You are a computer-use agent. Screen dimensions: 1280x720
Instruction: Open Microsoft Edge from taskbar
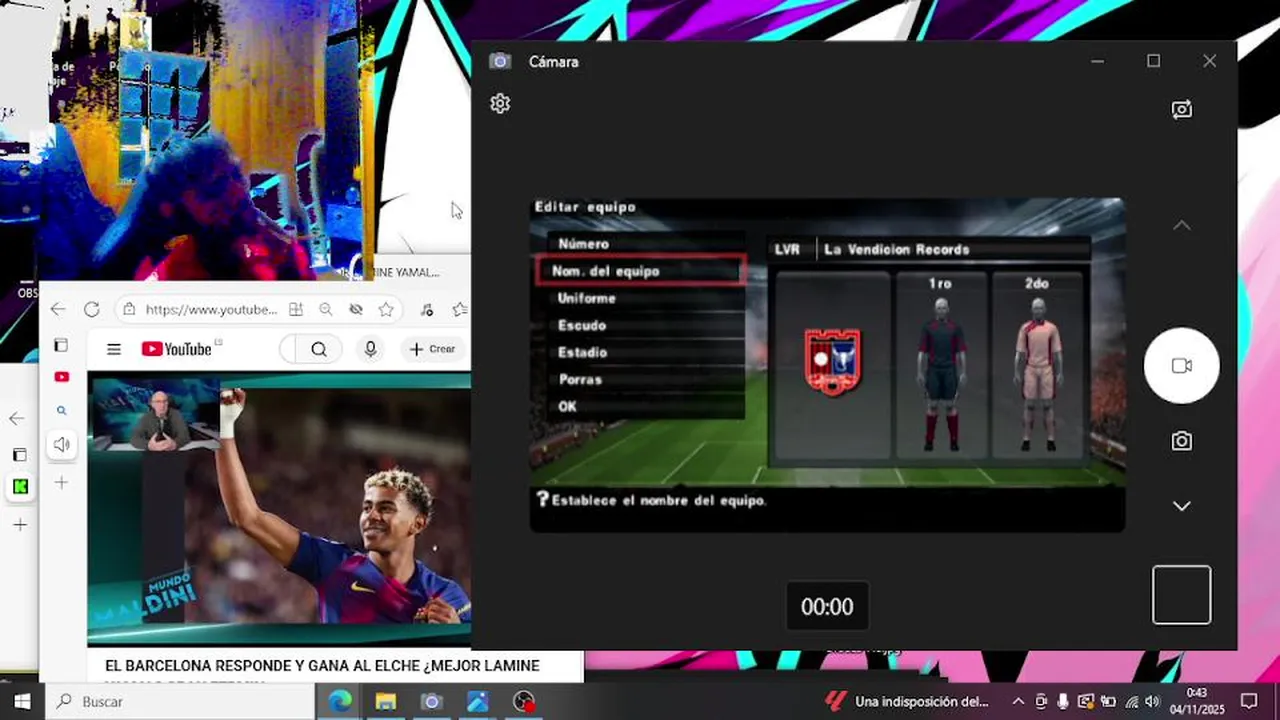coord(340,702)
